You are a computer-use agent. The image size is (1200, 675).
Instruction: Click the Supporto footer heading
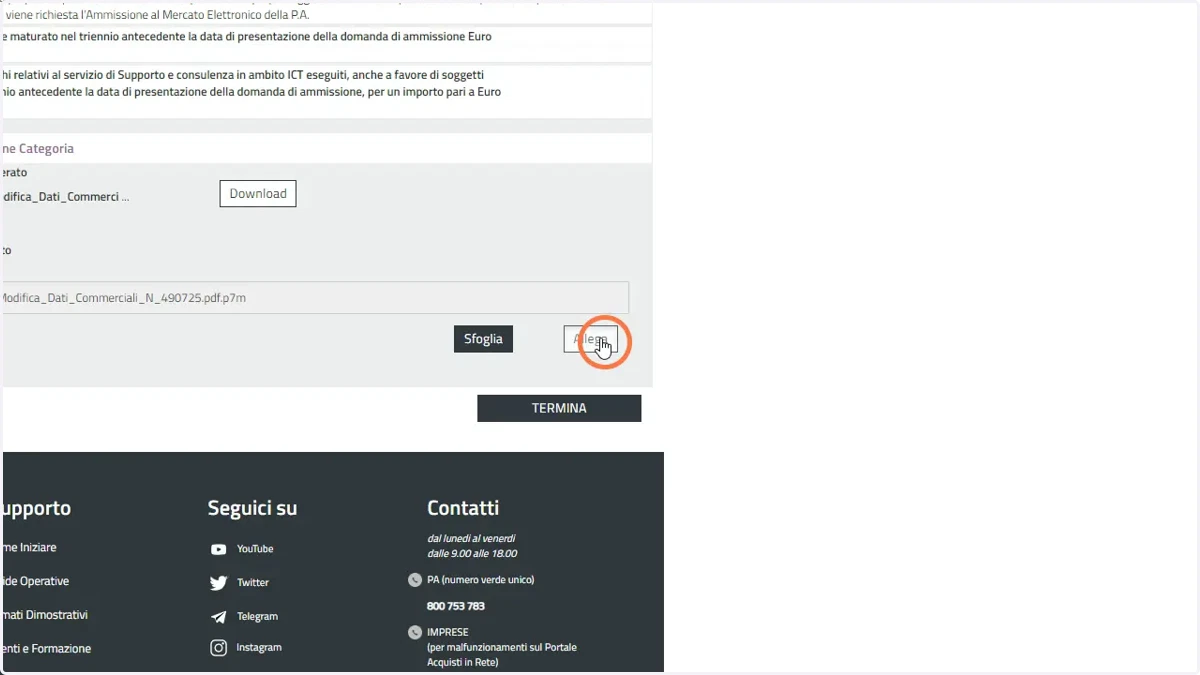tap(36, 508)
